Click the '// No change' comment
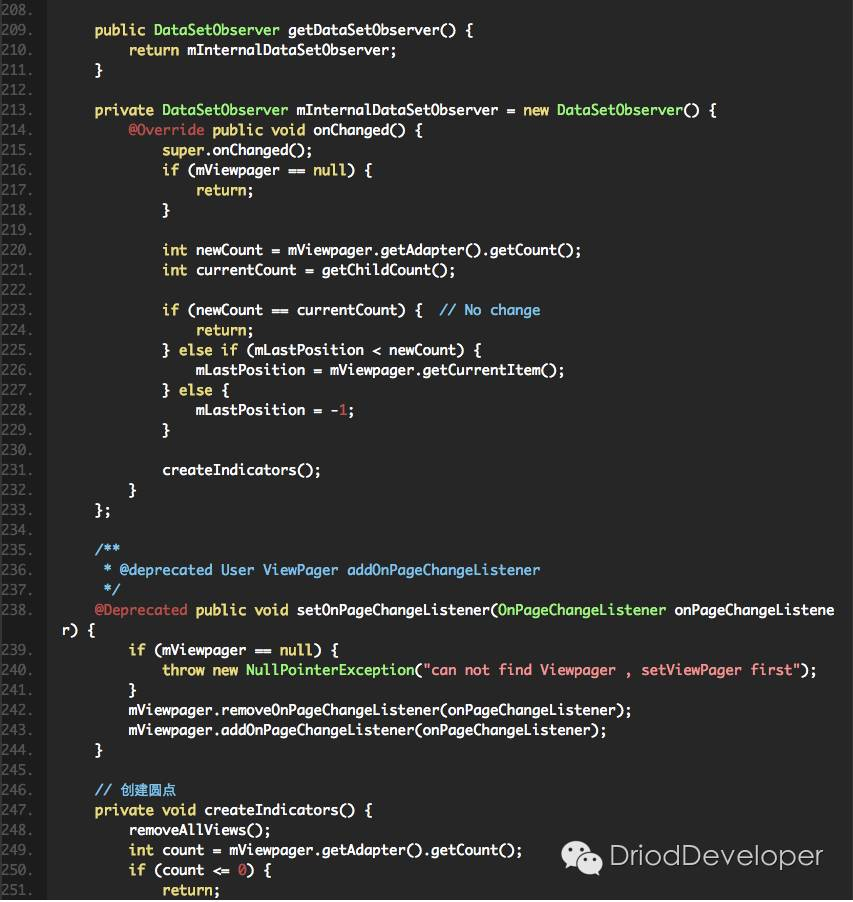Viewport: 853px width, 902px height. point(489,310)
